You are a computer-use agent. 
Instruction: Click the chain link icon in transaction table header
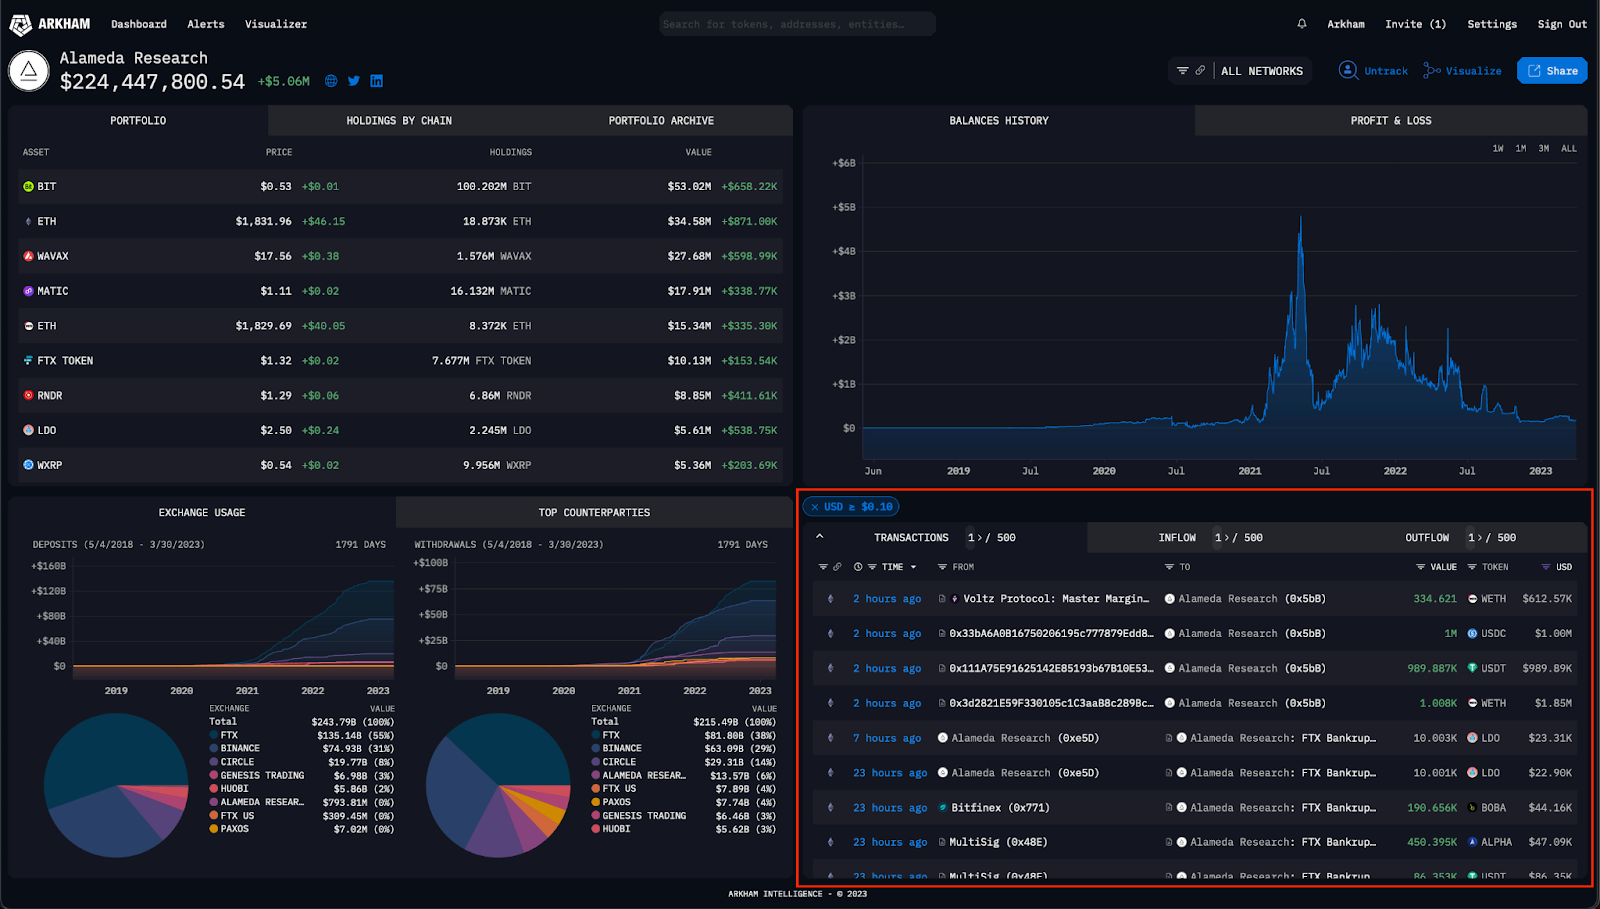(837, 567)
